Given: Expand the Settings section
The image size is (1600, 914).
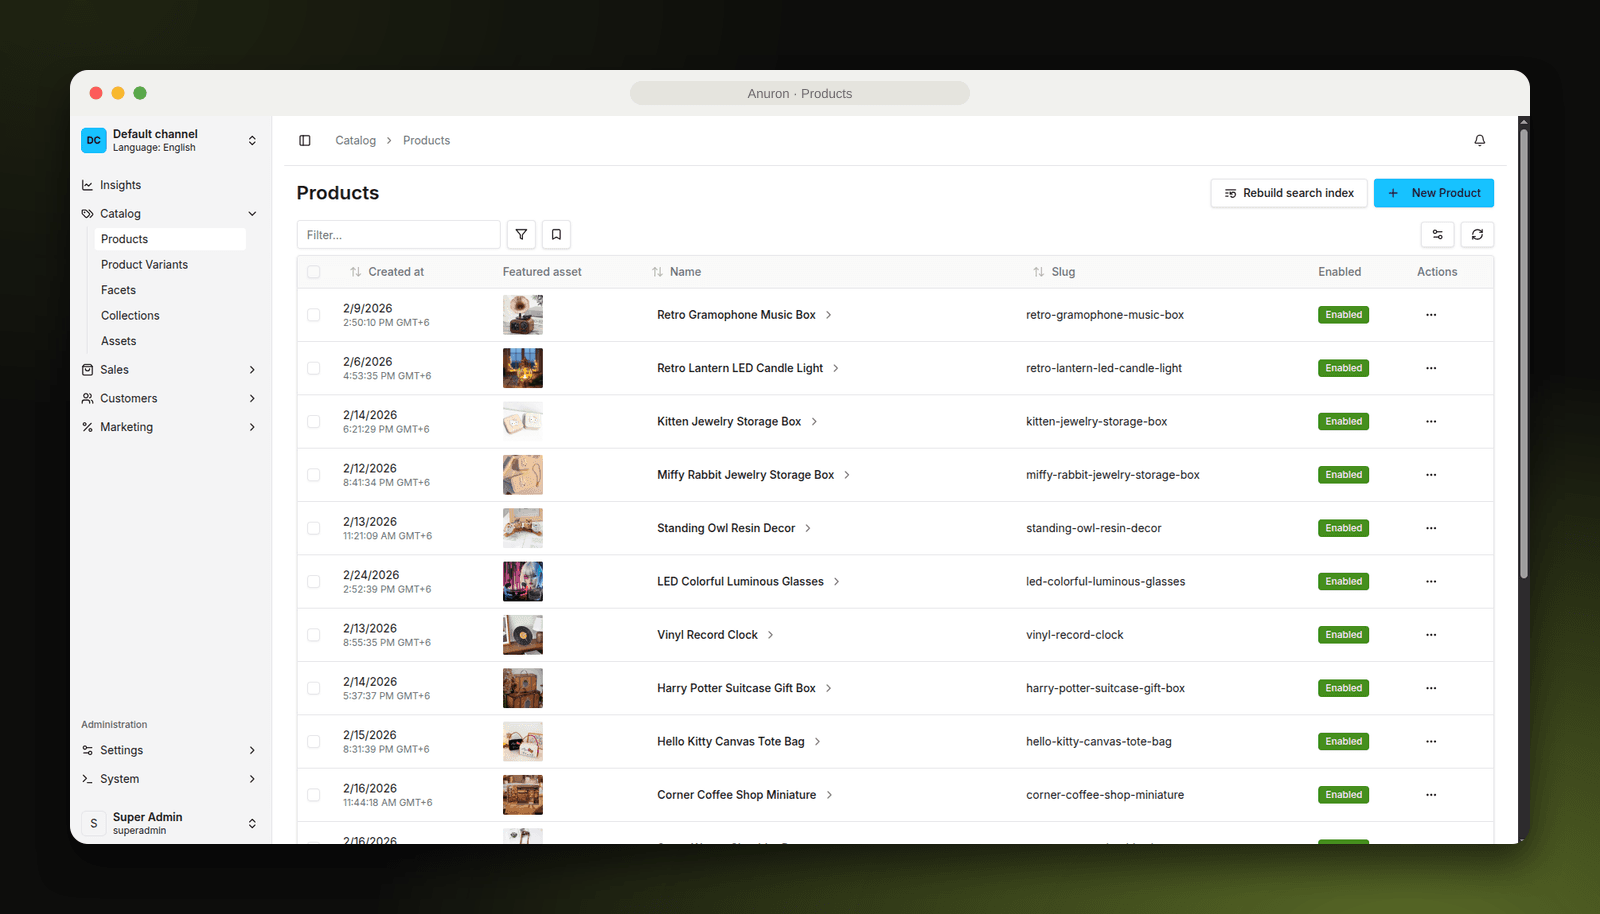Looking at the screenshot, I should [x=169, y=751].
